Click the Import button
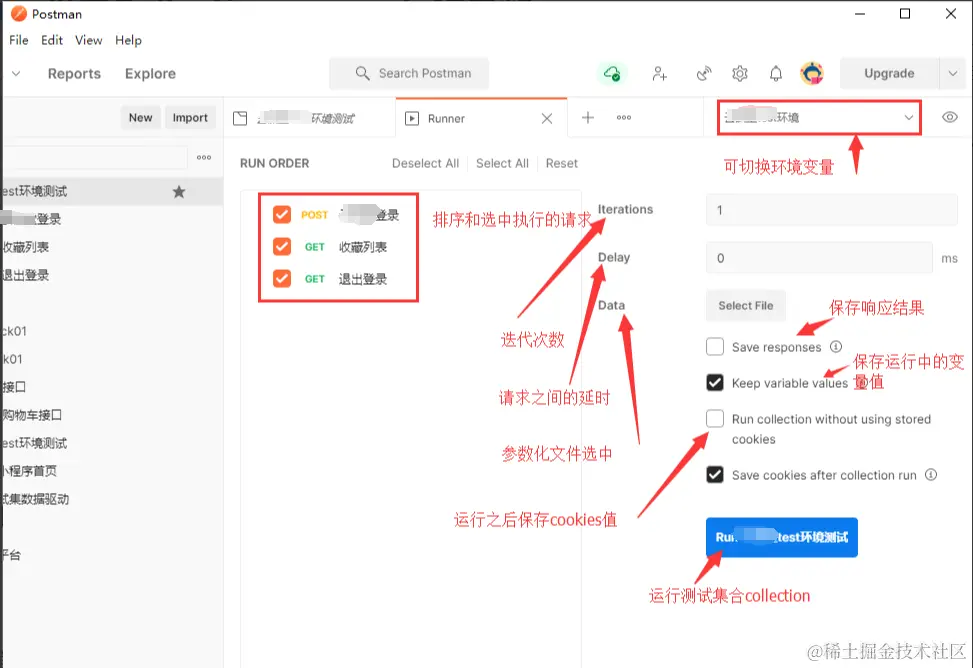The image size is (973, 668). (x=190, y=117)
